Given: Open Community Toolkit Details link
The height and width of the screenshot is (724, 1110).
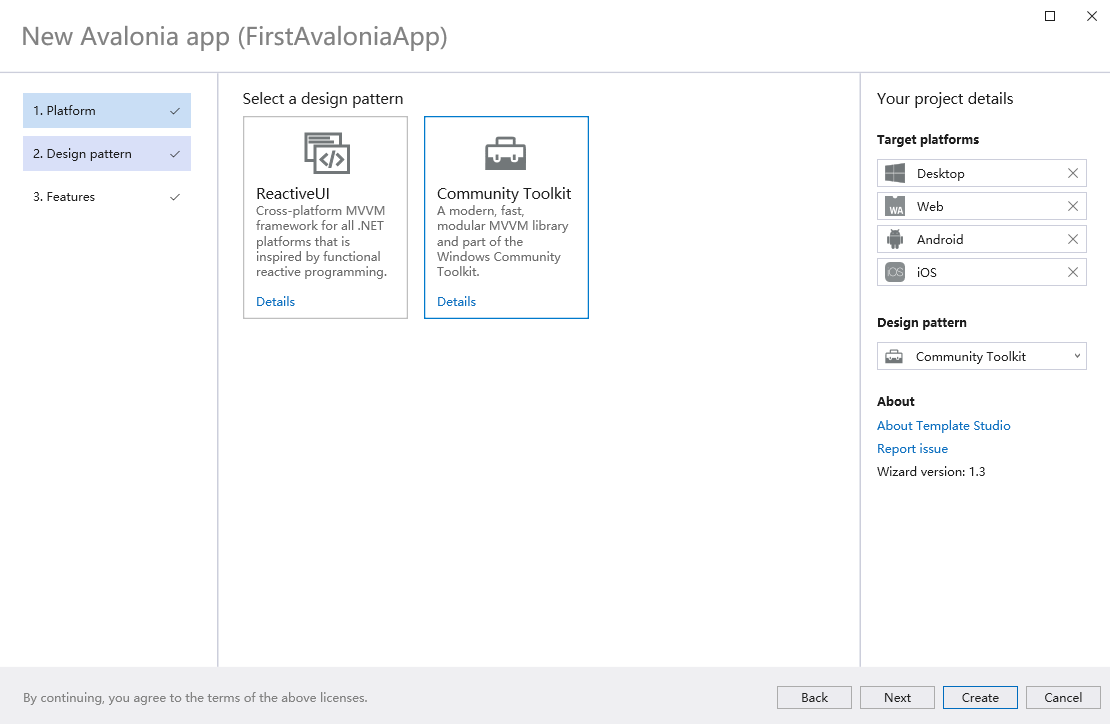Looking at the screenshot, I should click(456, 301).
